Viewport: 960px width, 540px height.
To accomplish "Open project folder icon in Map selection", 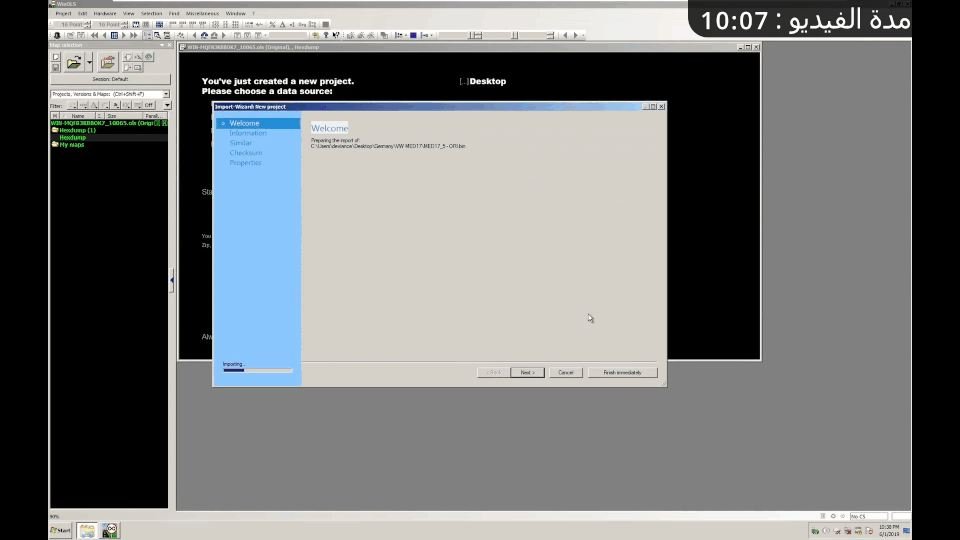I will pos(73,62).
